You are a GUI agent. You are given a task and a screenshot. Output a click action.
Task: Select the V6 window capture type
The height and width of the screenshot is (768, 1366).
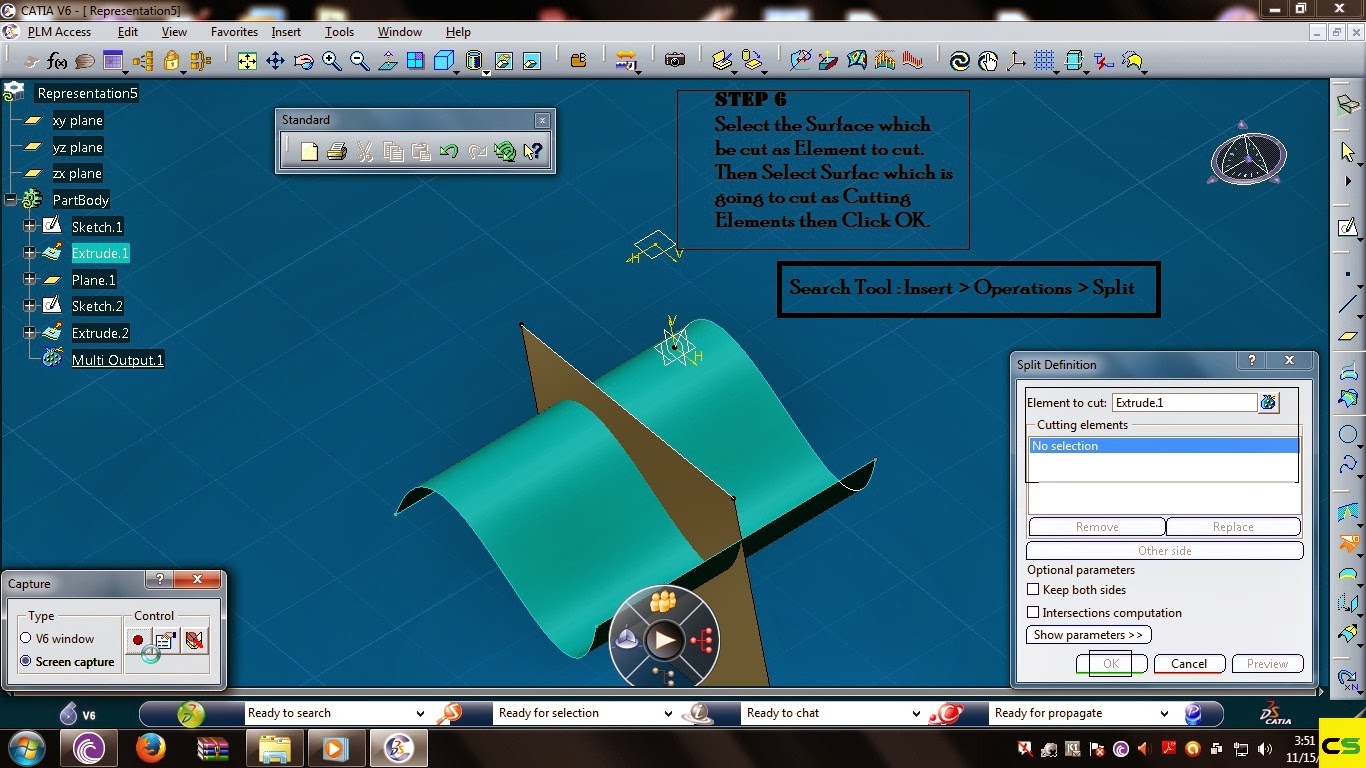coord(25,639)
